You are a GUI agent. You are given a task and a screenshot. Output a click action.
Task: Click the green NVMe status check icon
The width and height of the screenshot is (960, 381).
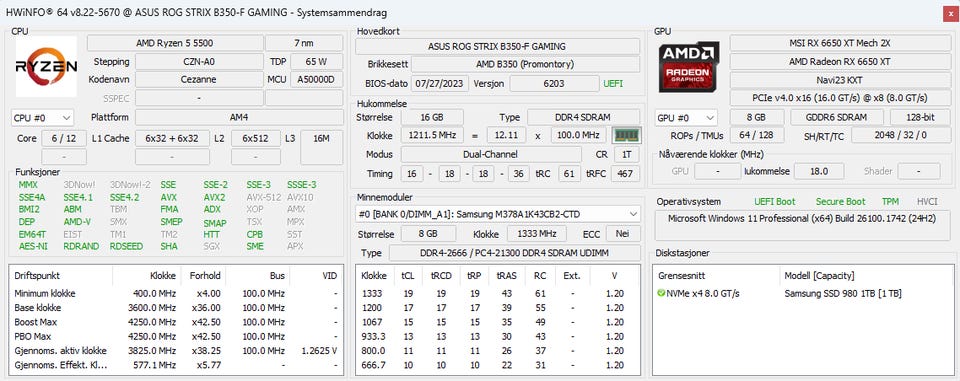(x=661, y=293)
